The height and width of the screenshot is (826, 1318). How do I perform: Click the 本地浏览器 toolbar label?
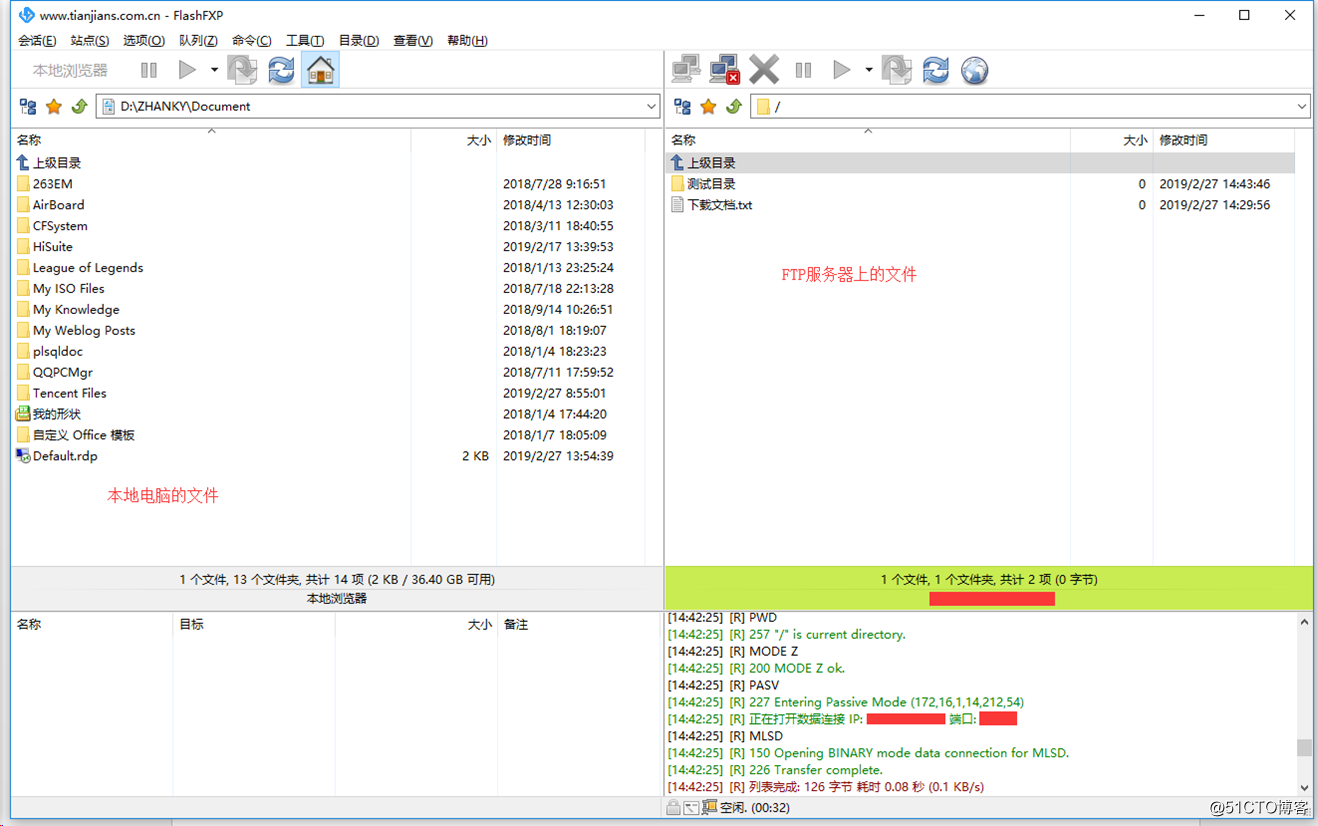tap(70, 70)
